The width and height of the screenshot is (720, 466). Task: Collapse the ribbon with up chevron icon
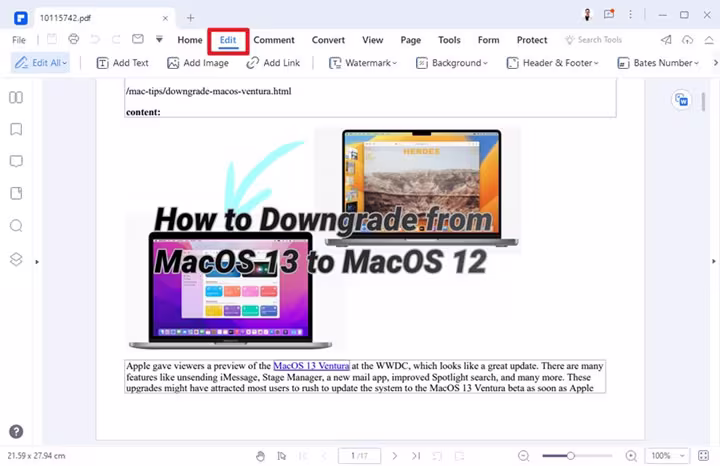709,40
